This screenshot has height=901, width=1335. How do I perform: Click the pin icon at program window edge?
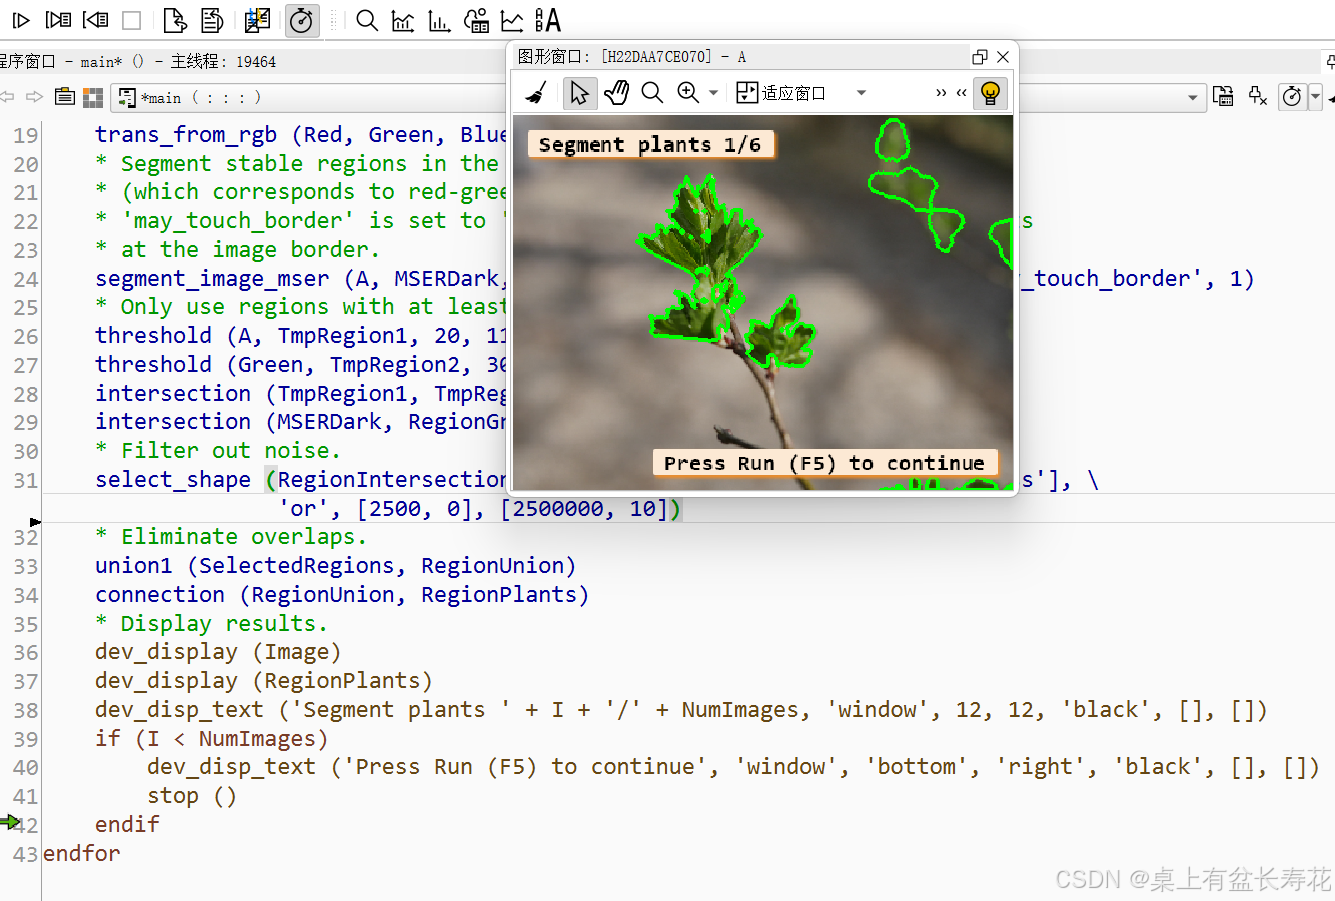coord(1330,62)
